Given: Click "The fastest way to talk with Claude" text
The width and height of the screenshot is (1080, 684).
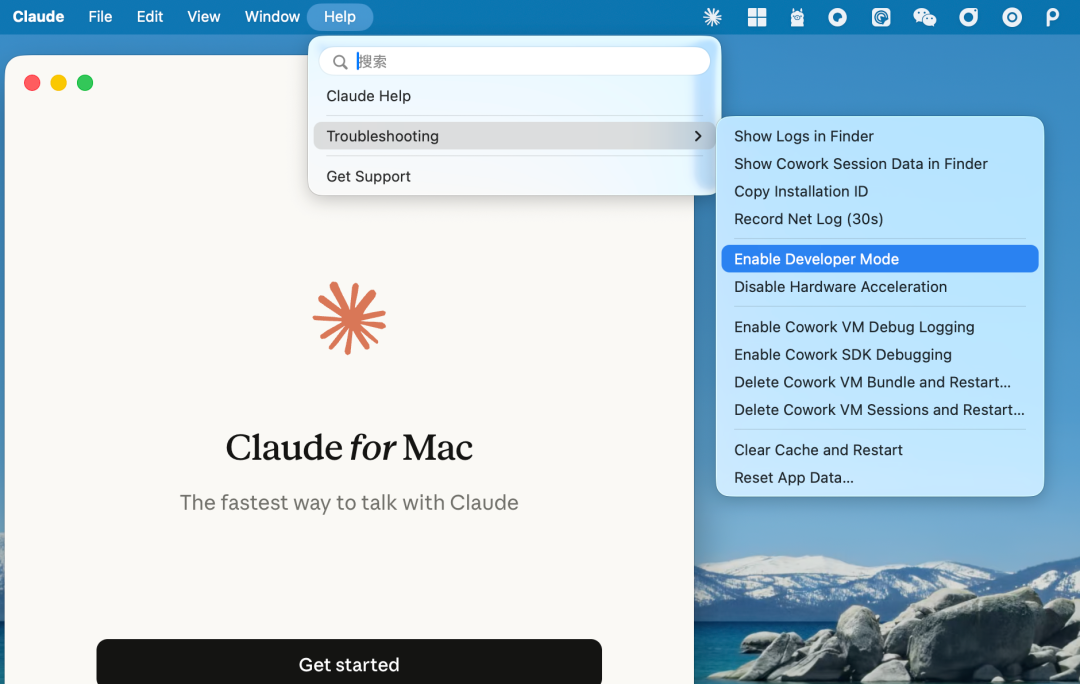Looking at the screenshot, I should [x=349, y=503].
